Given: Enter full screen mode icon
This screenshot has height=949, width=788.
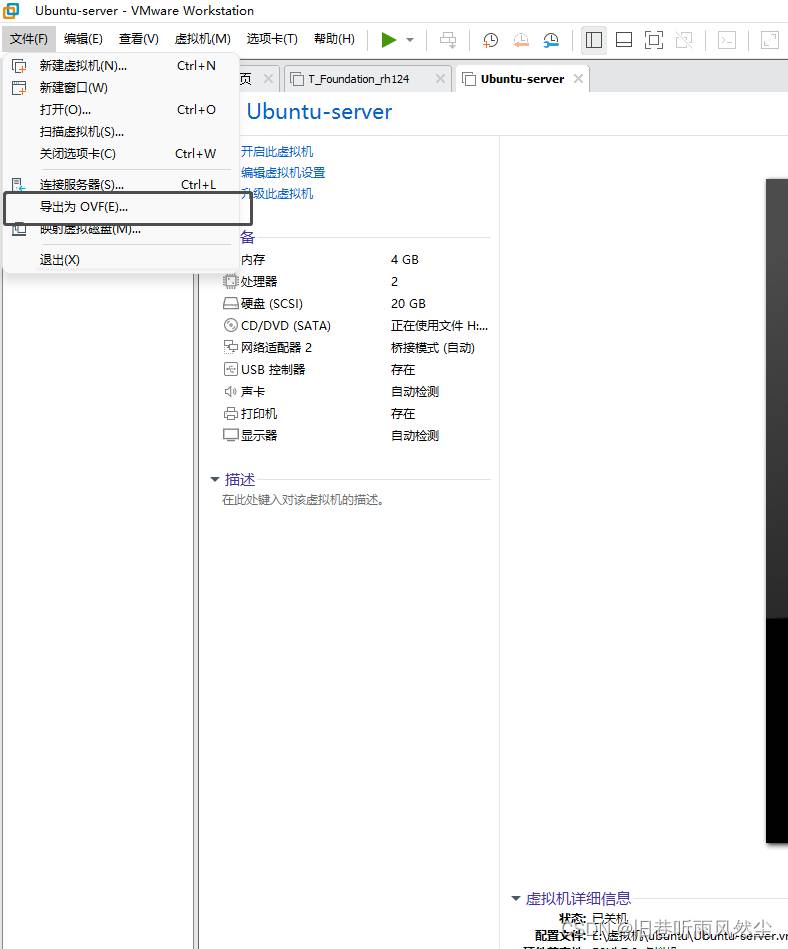Looking at the screenshot, I should 654,40.
